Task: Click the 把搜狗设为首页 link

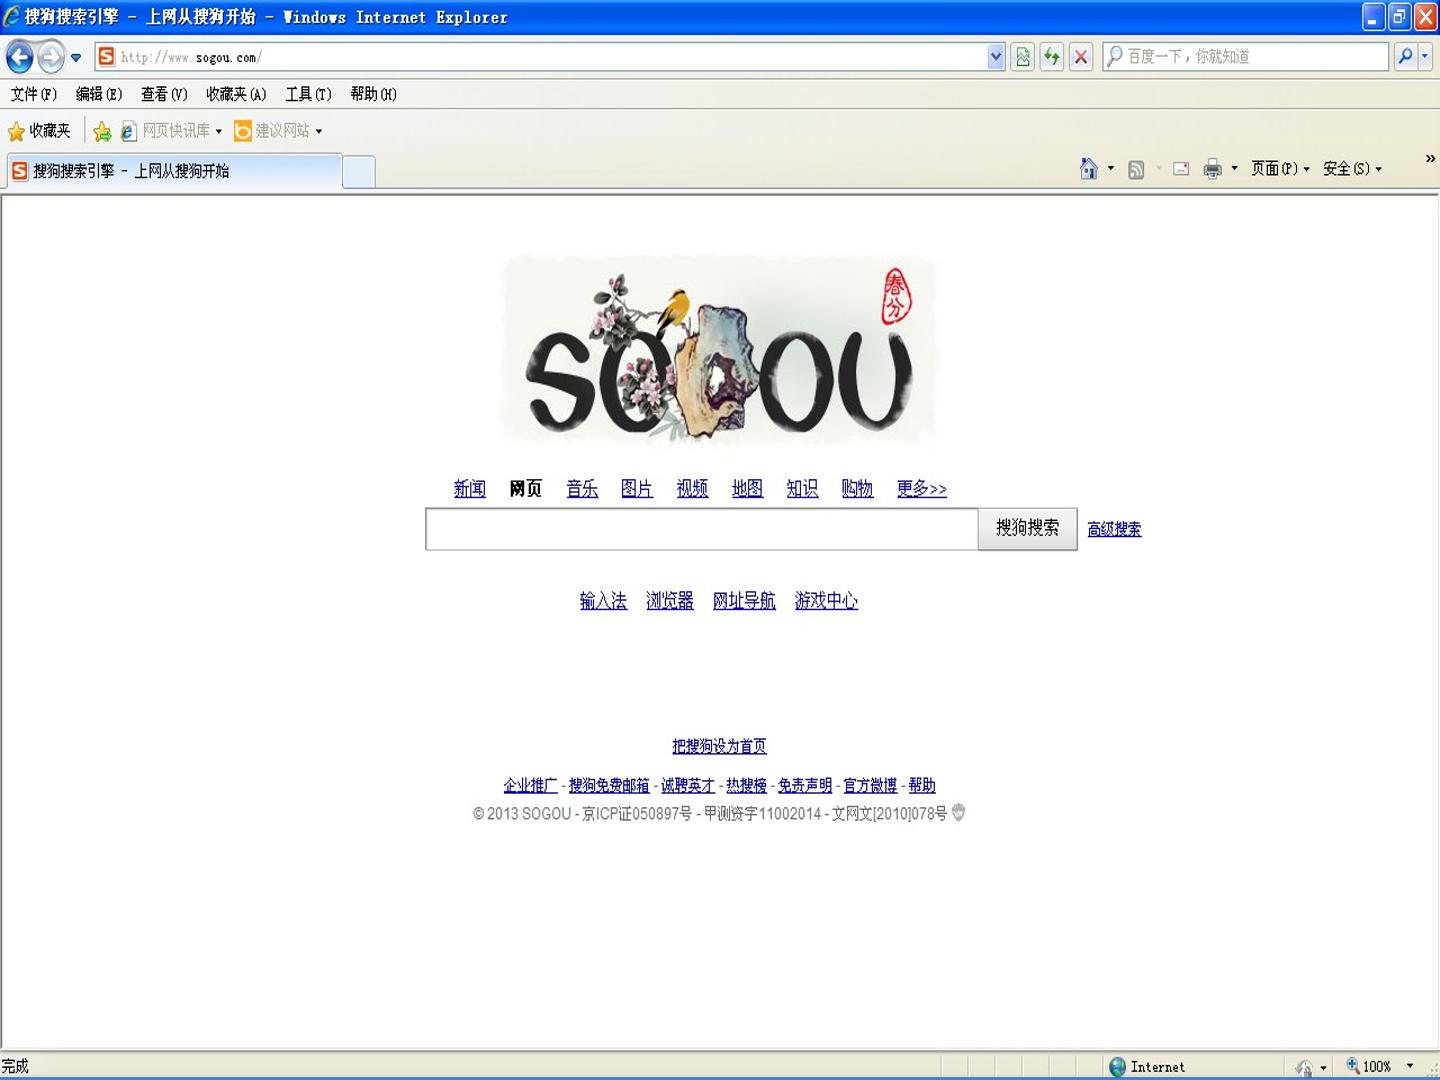Action: pyautogui.click(x=719, y=747)
